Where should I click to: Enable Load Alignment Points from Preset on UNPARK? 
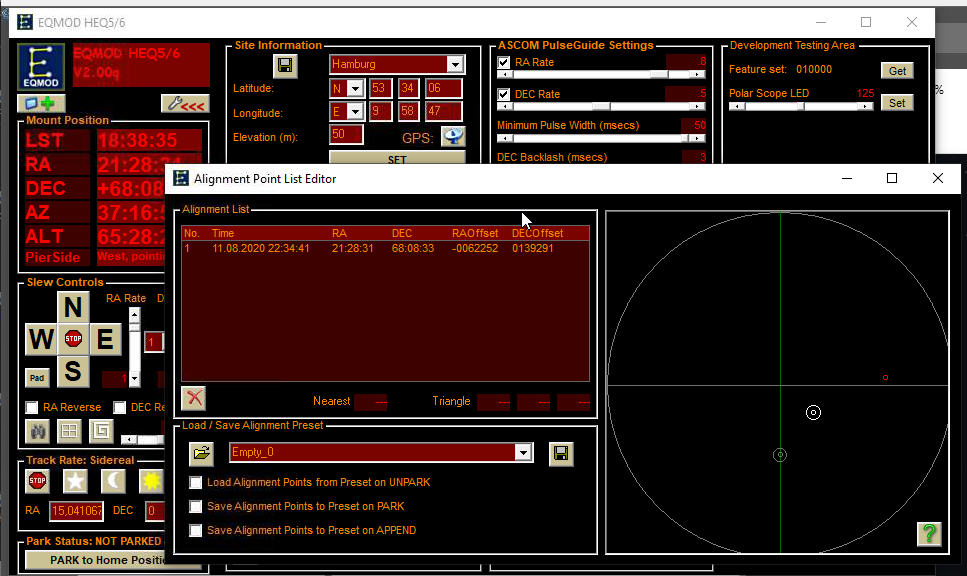coord(196,483)
